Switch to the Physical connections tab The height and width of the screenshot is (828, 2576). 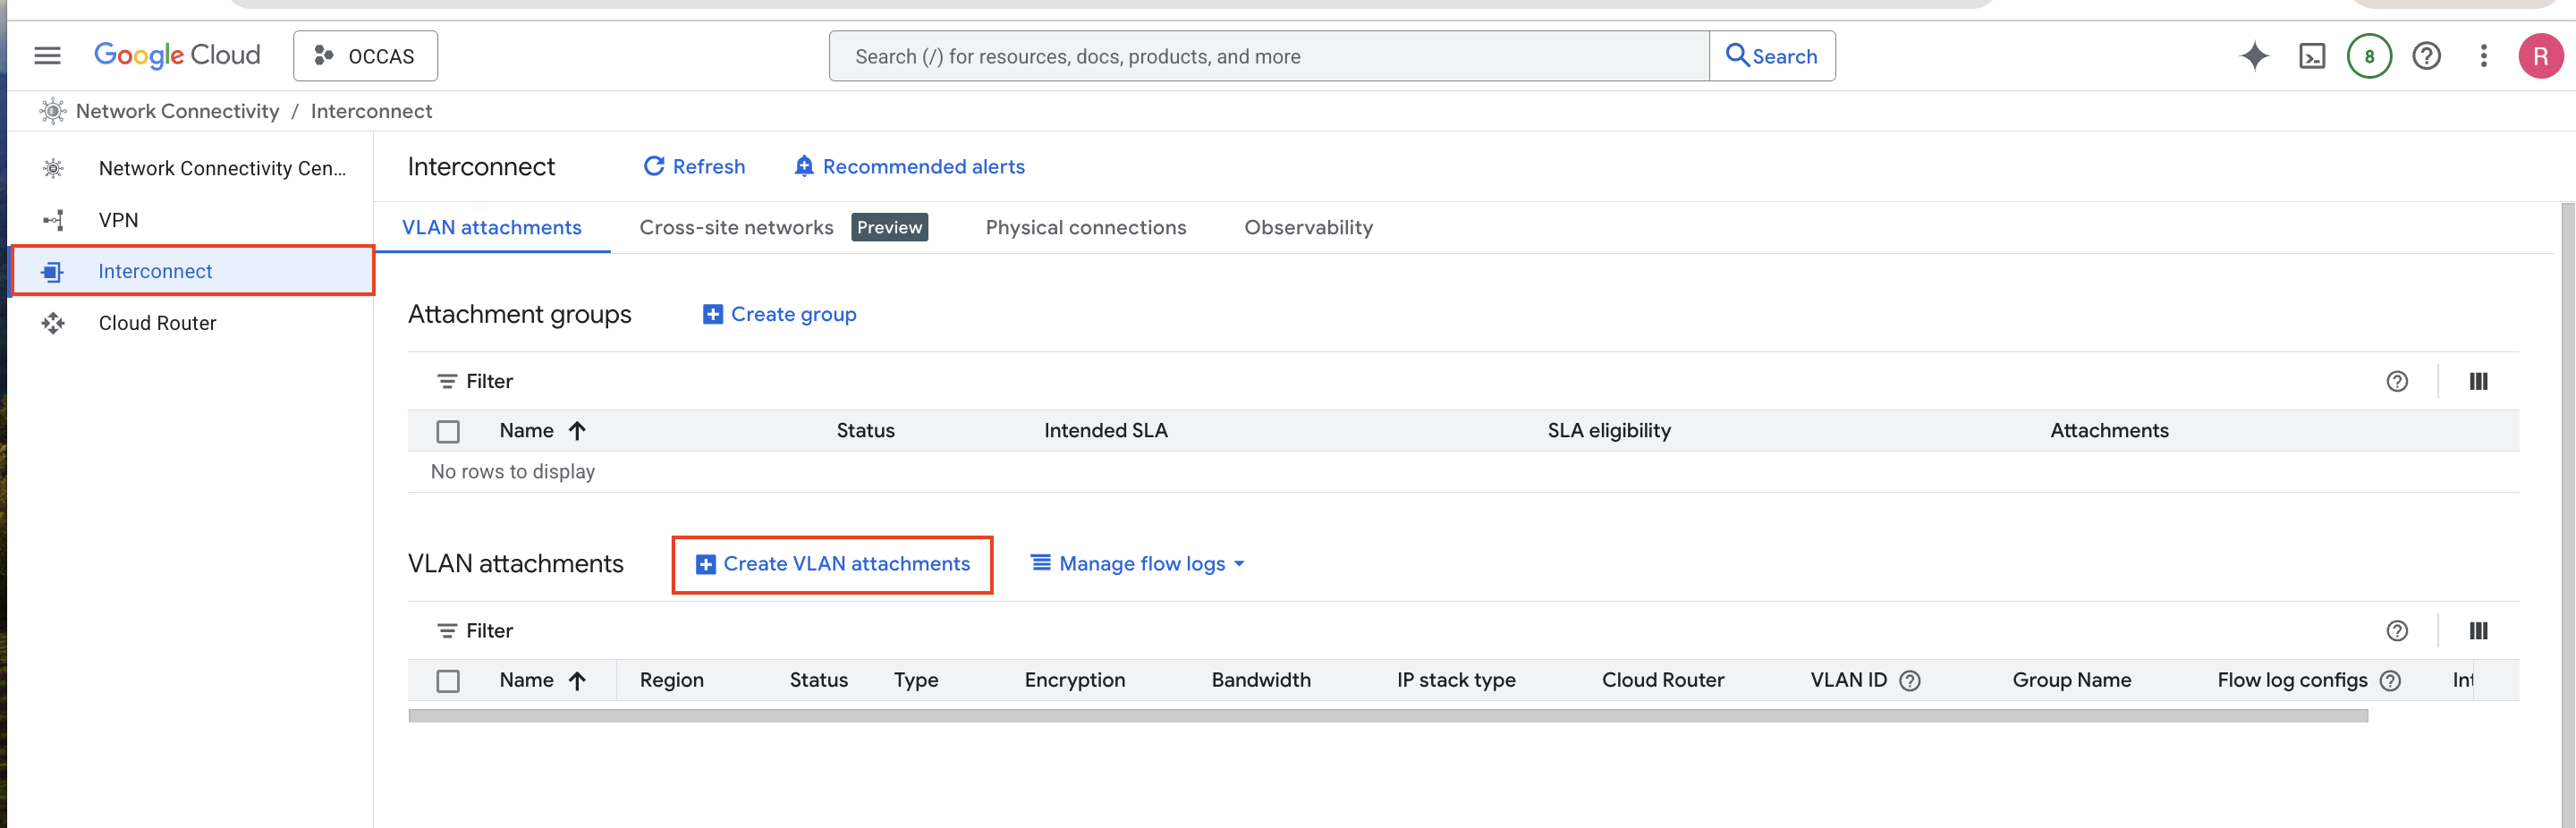coord(1085,227)
